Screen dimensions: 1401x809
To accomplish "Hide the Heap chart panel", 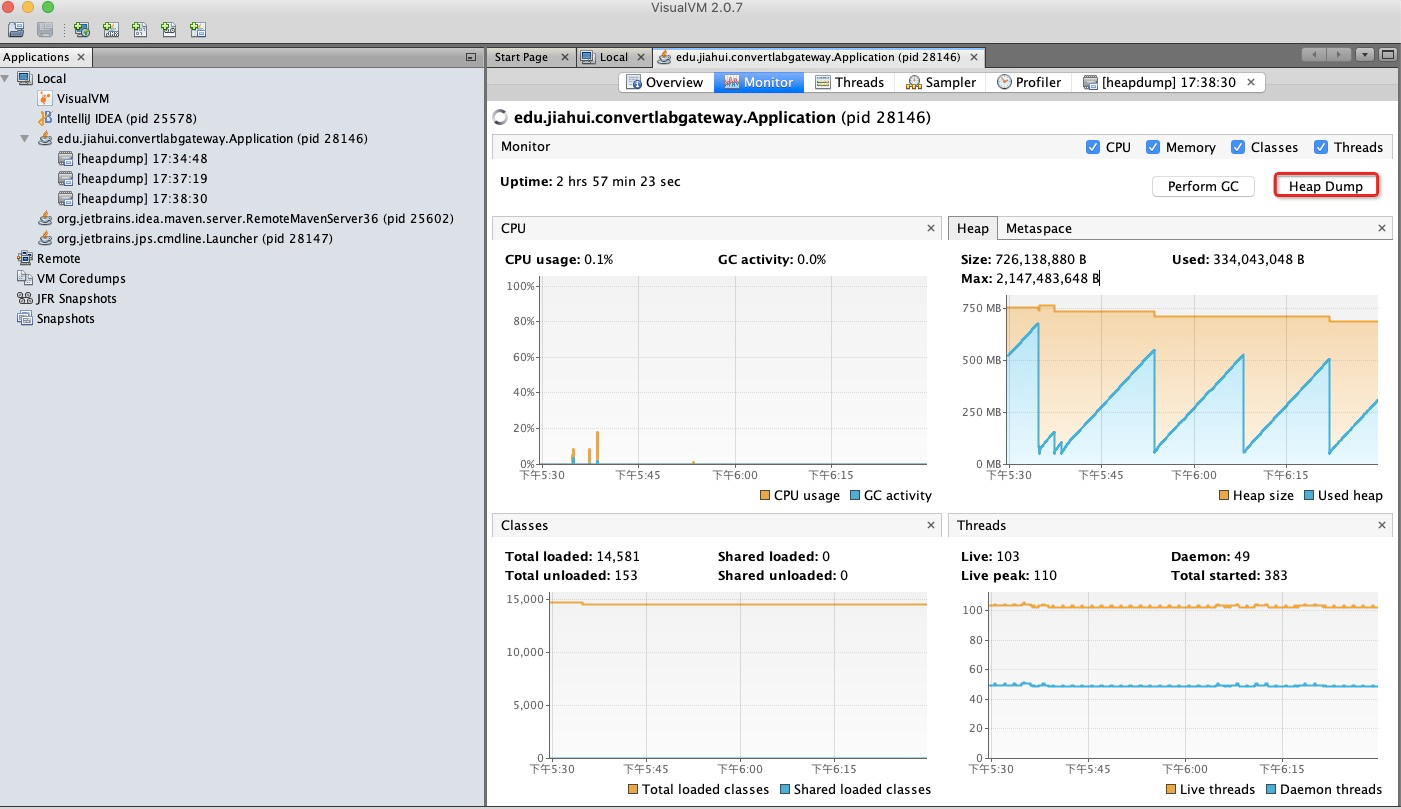I will point(1383,229).
